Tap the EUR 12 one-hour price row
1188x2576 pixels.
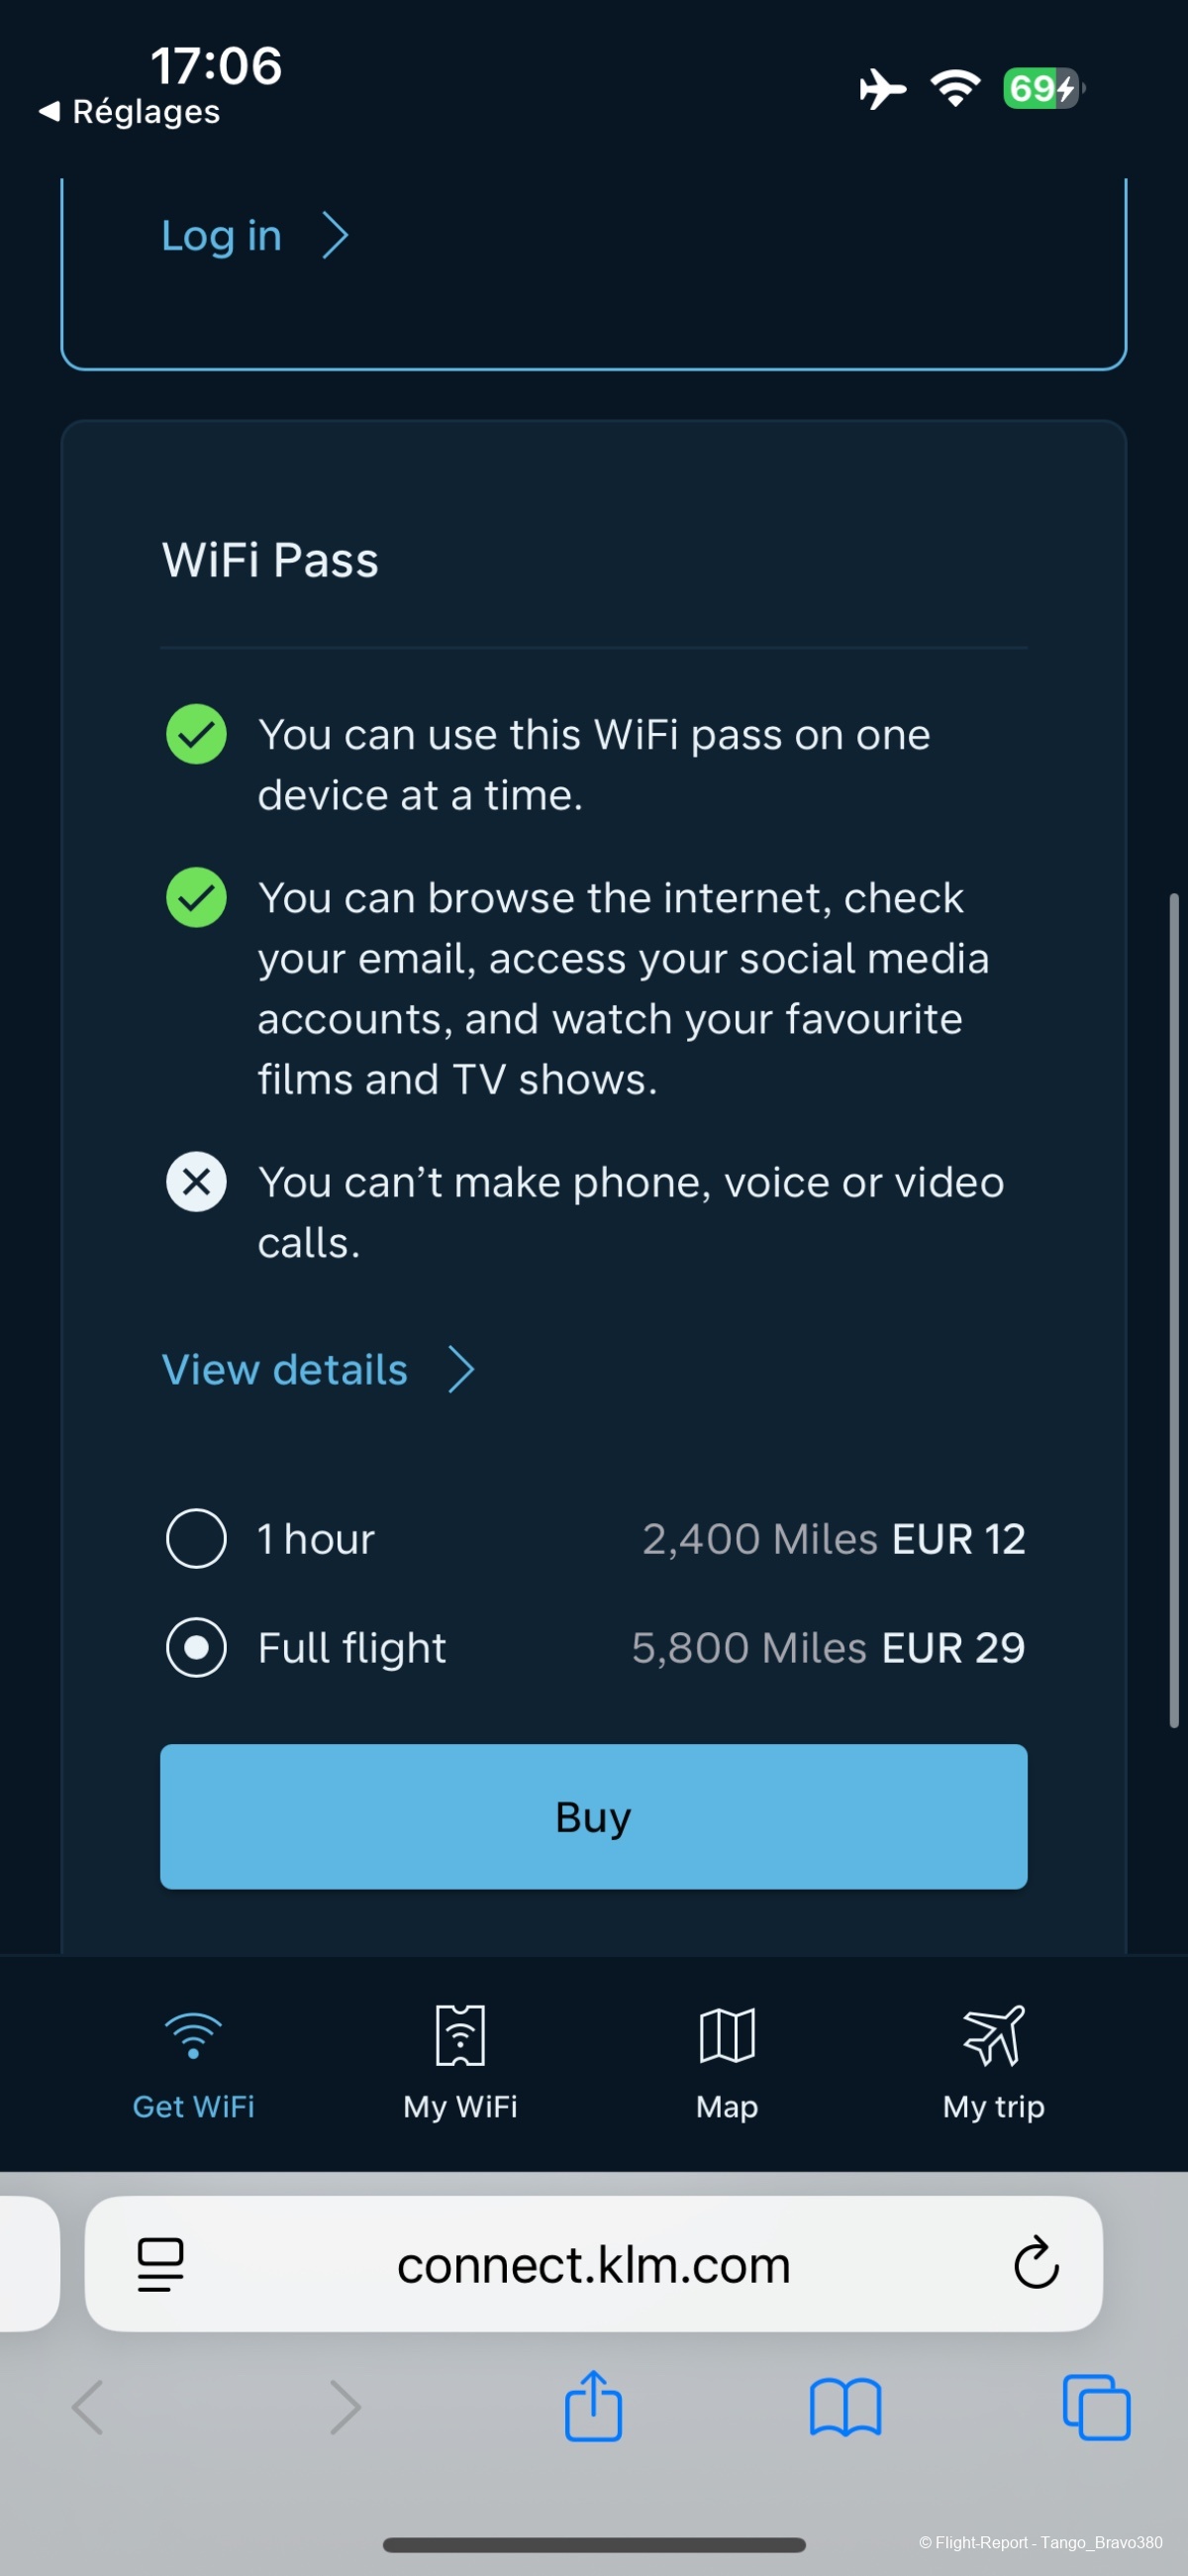pos(957,1539)
